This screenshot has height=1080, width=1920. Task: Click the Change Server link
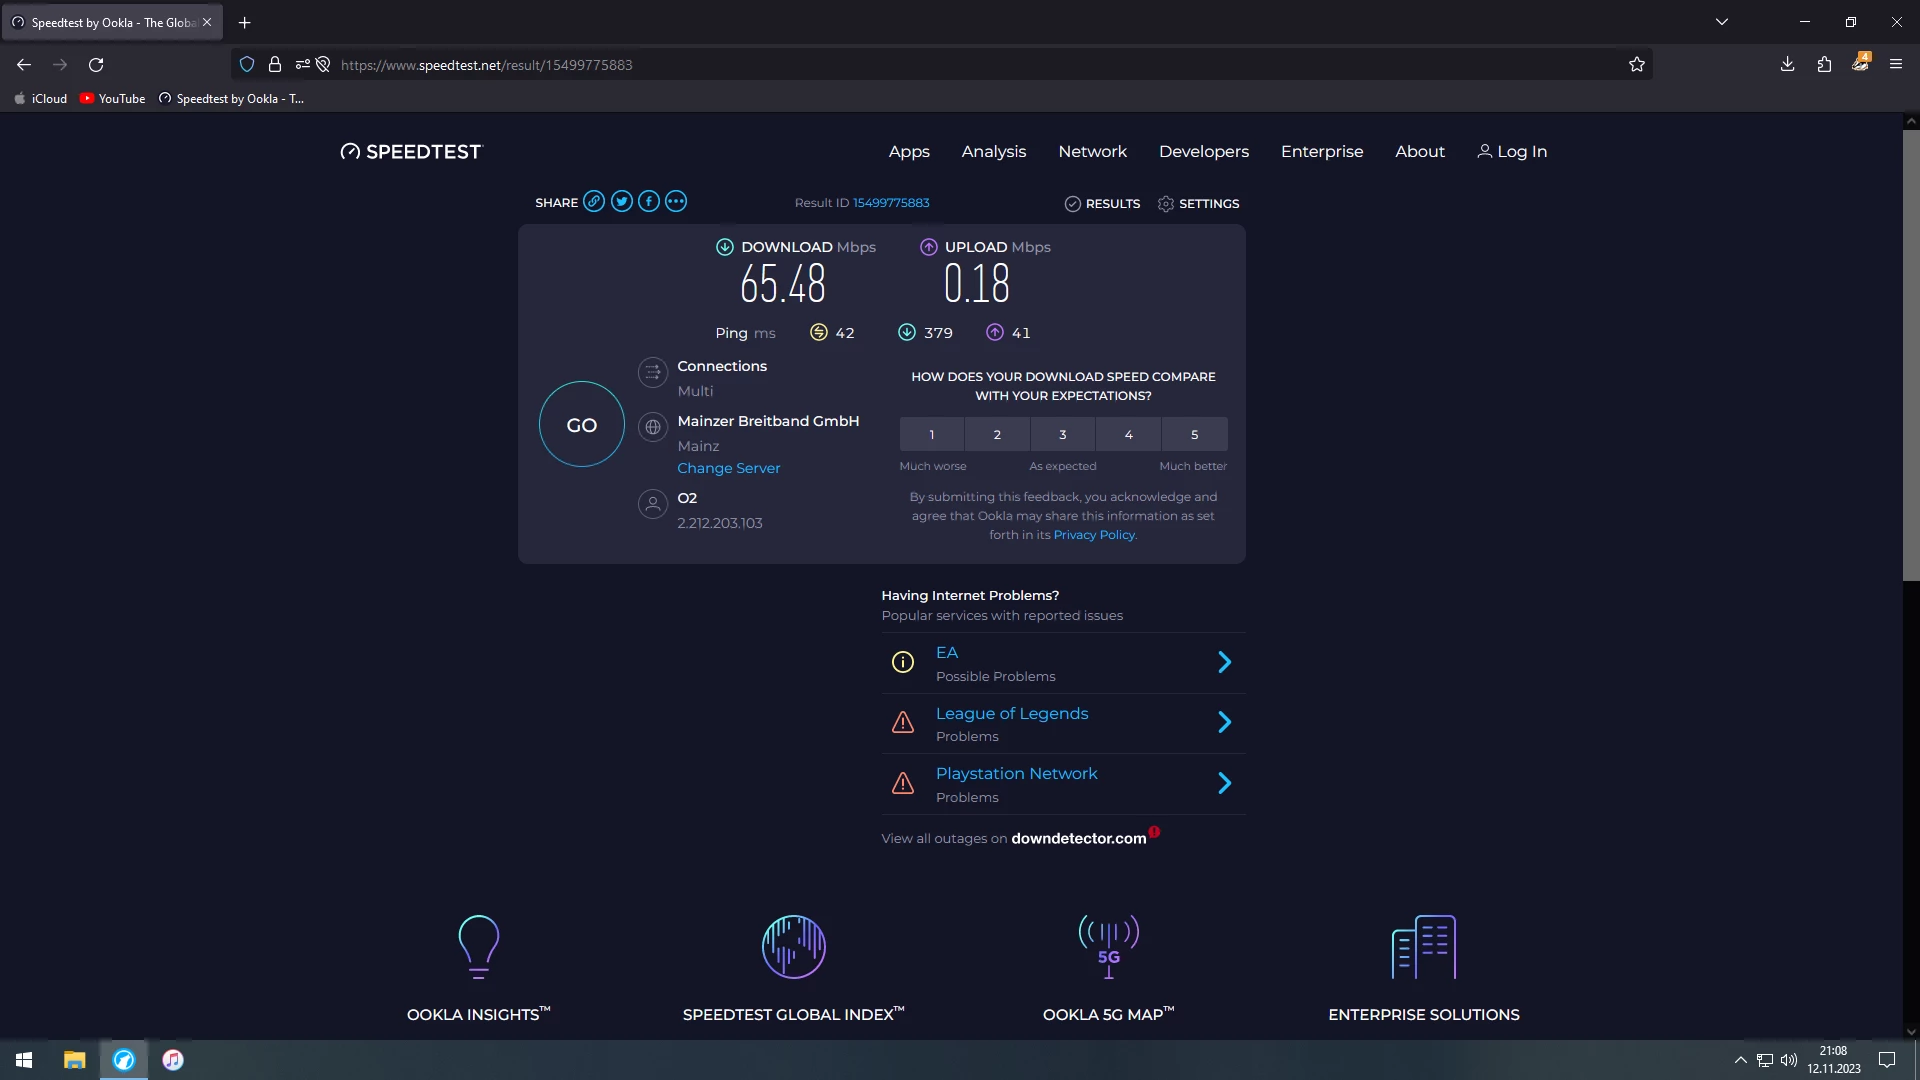728,468
